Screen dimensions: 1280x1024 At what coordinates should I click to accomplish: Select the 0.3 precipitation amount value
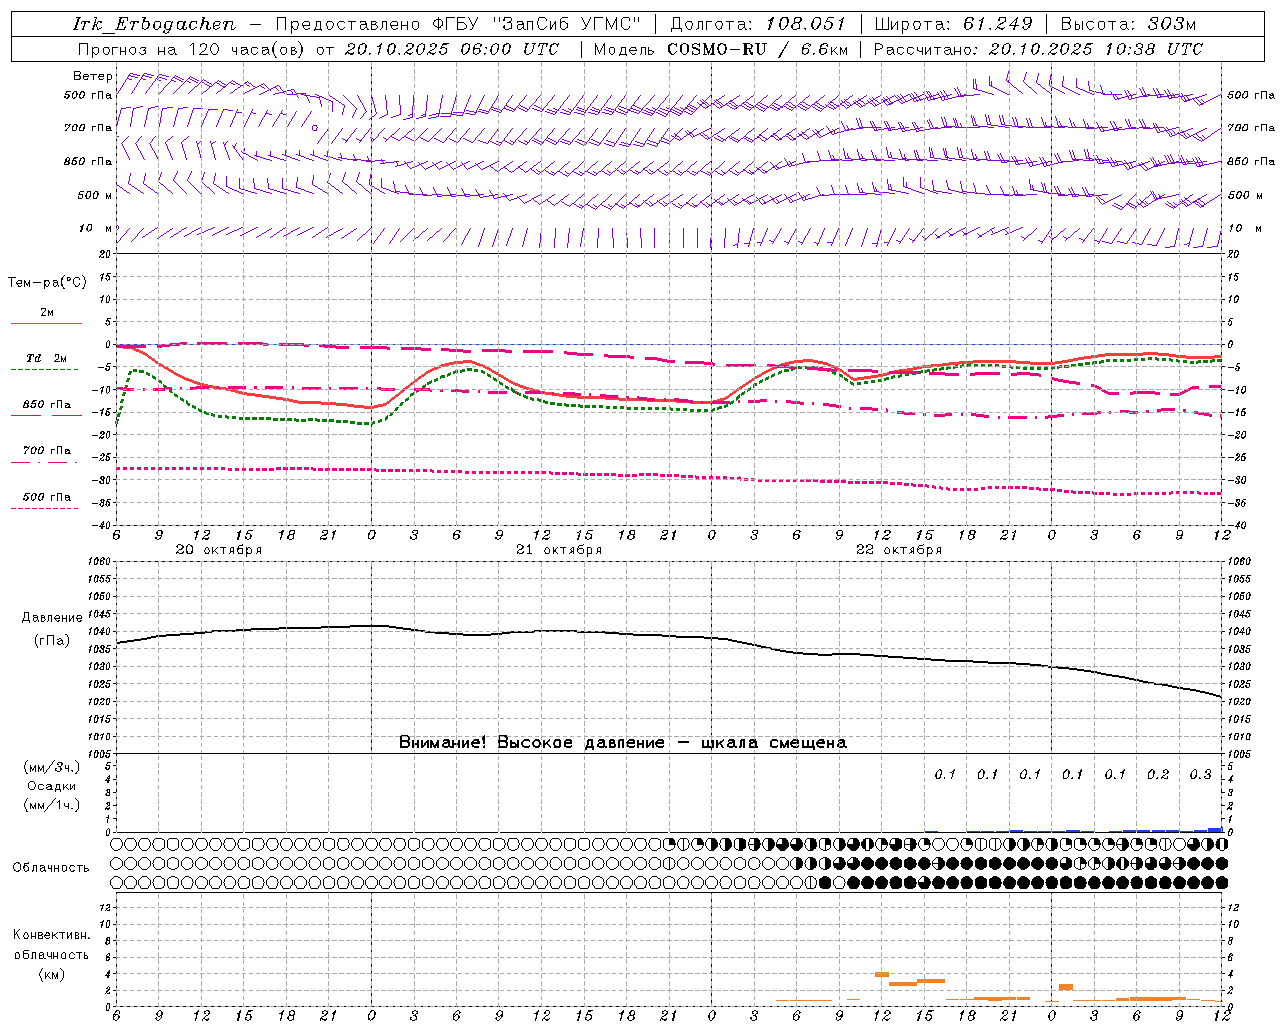pos(1200,774)
